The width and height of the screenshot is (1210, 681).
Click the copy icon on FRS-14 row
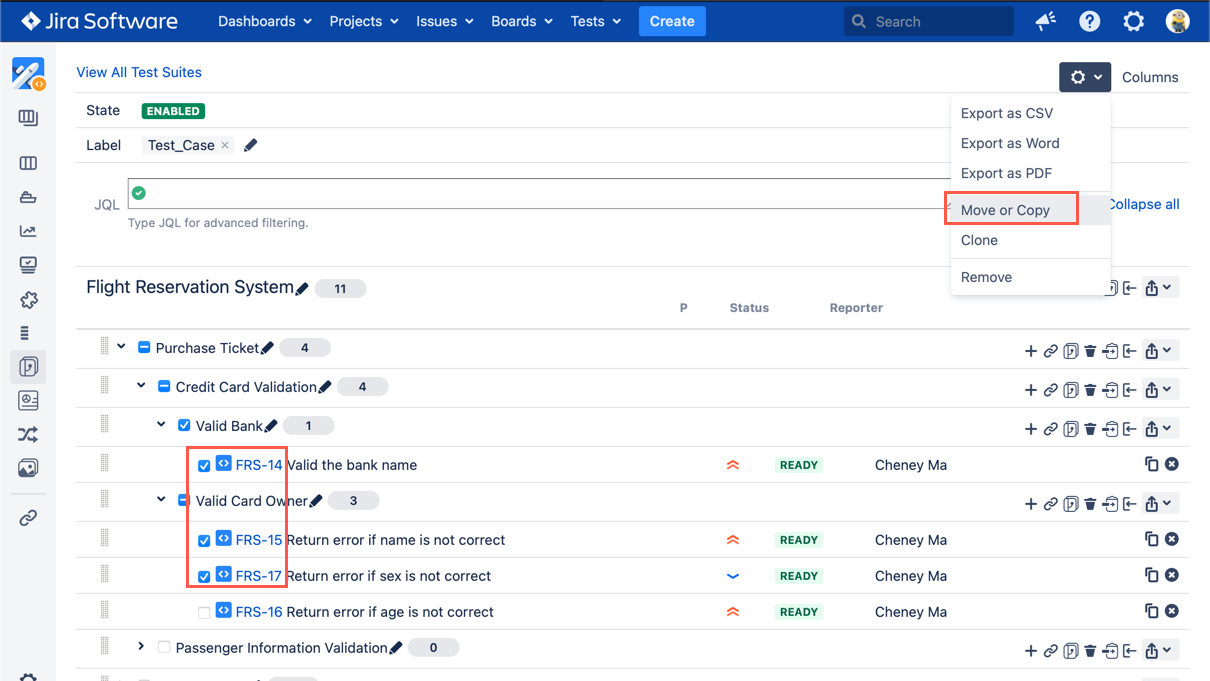pyautogui.click(x=1151, y=464)
